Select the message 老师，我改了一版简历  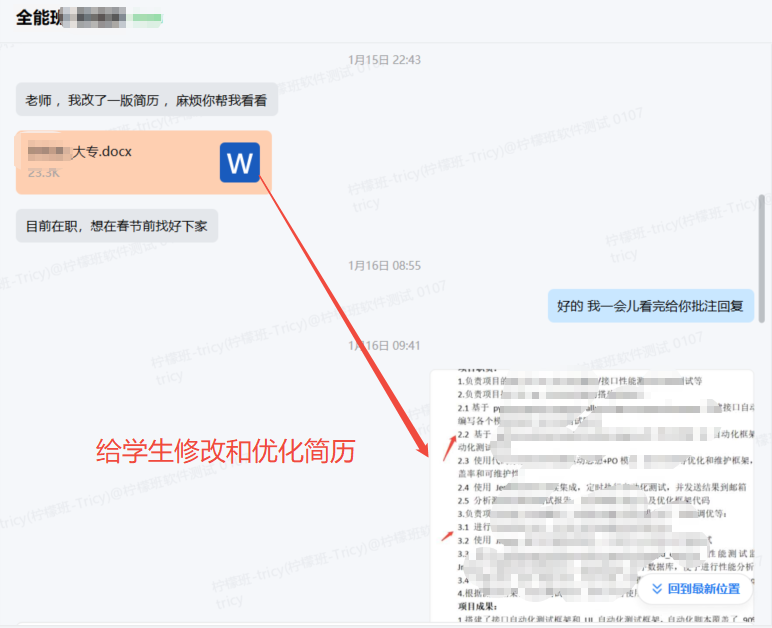[146, 100]
